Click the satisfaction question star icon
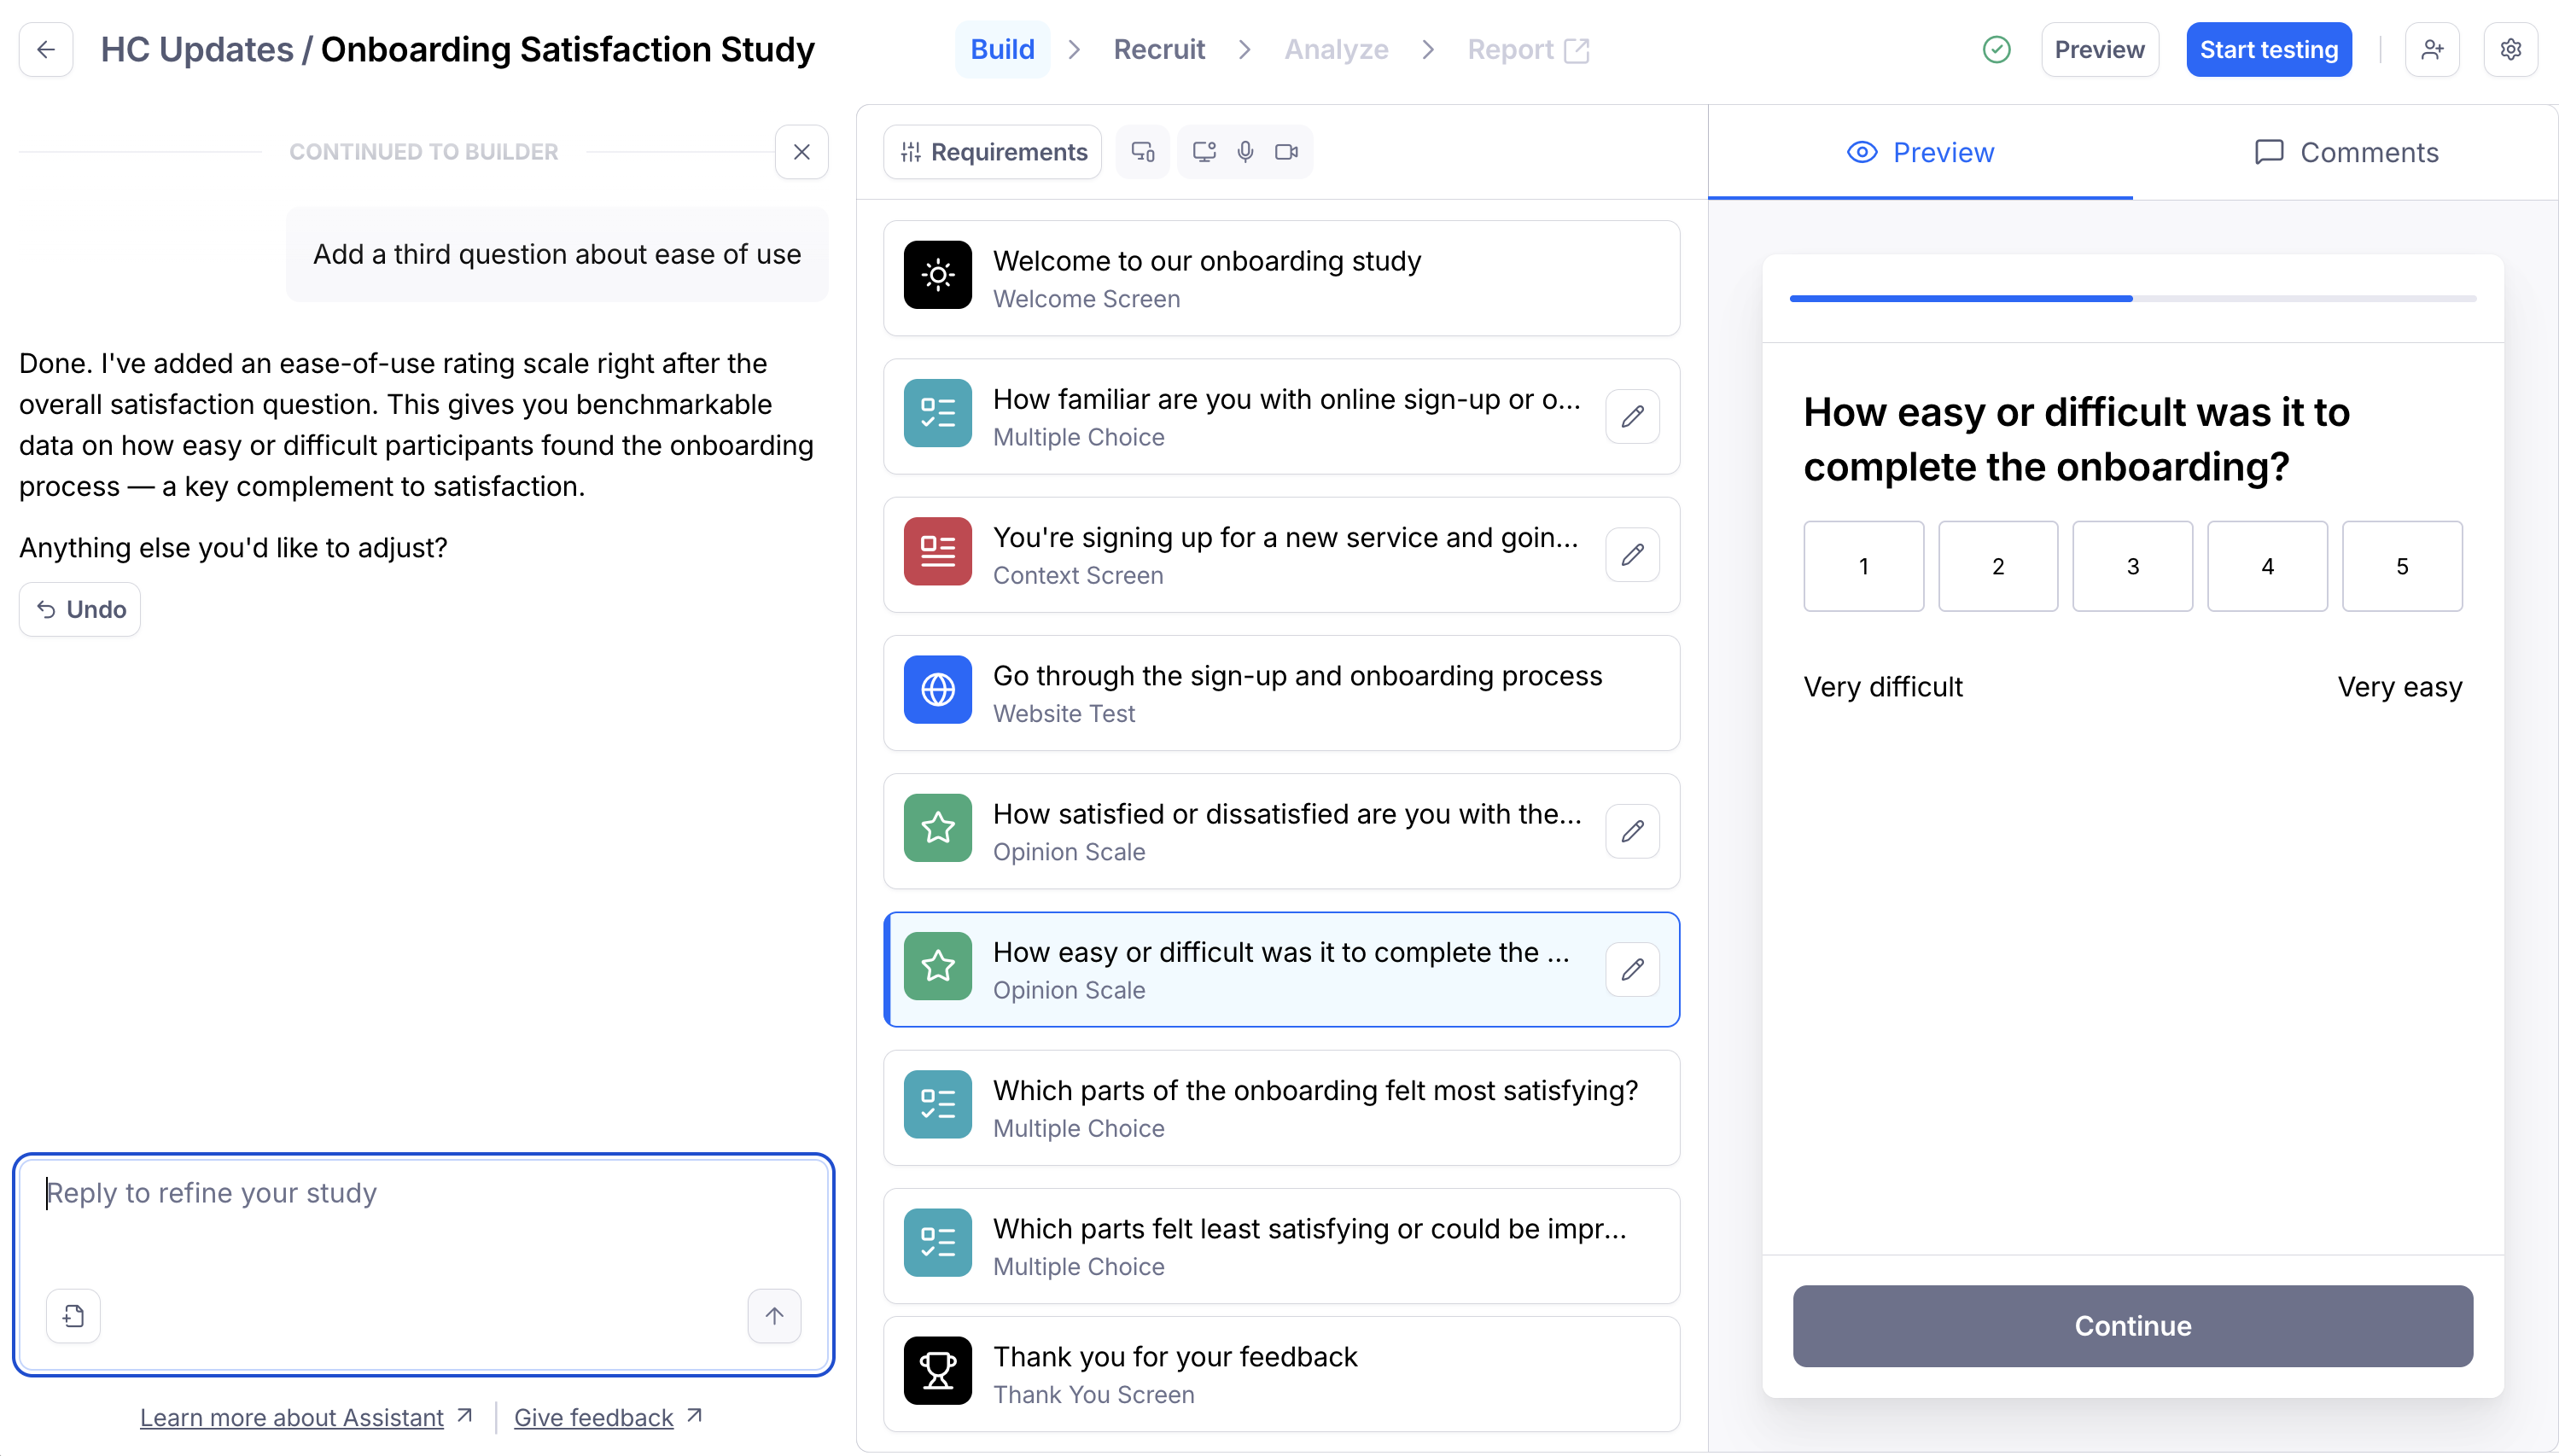The width and height of the screenshot is (2559, 1456). pos(937,828)
